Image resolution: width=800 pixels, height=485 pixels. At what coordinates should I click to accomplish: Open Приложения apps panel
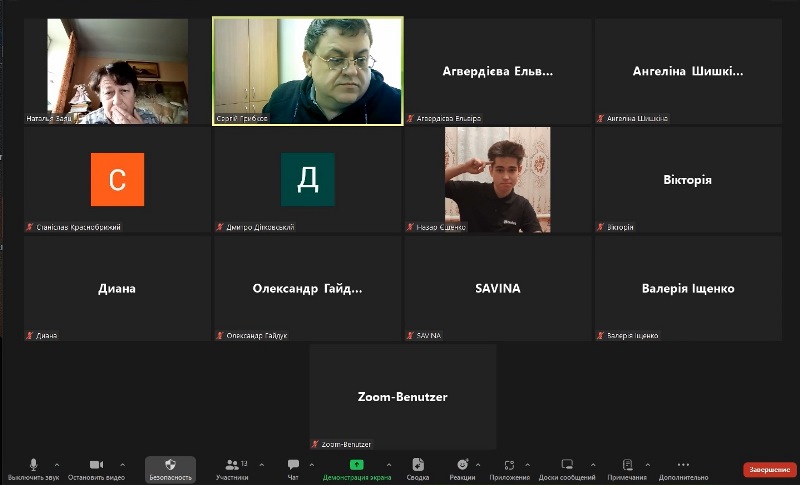(509, 469)
